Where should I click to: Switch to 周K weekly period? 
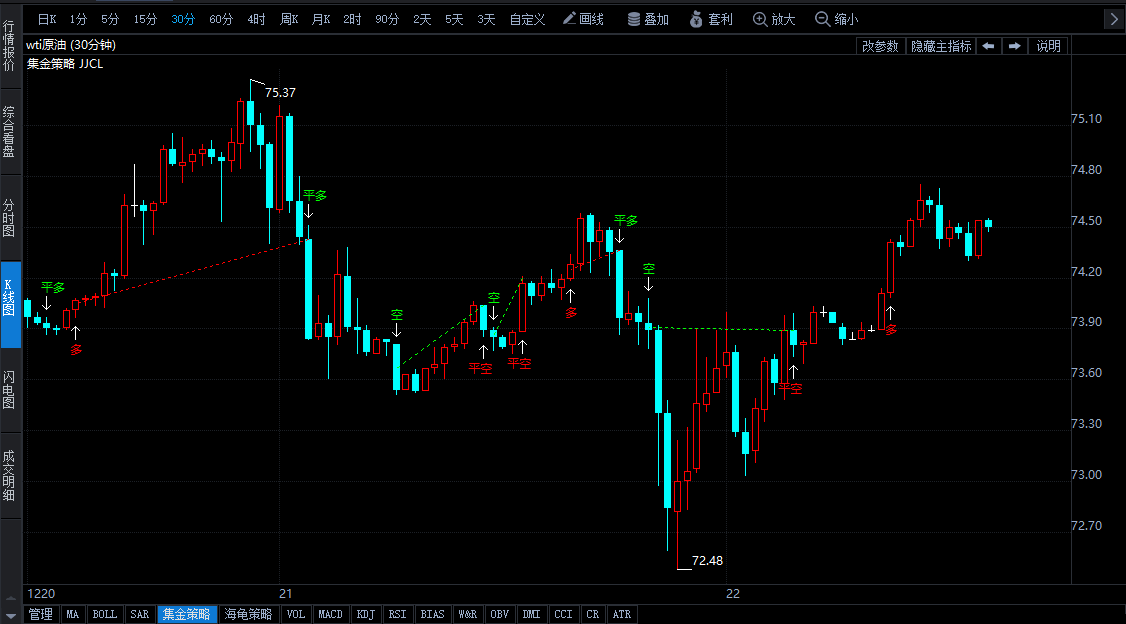tap(289, 19)
